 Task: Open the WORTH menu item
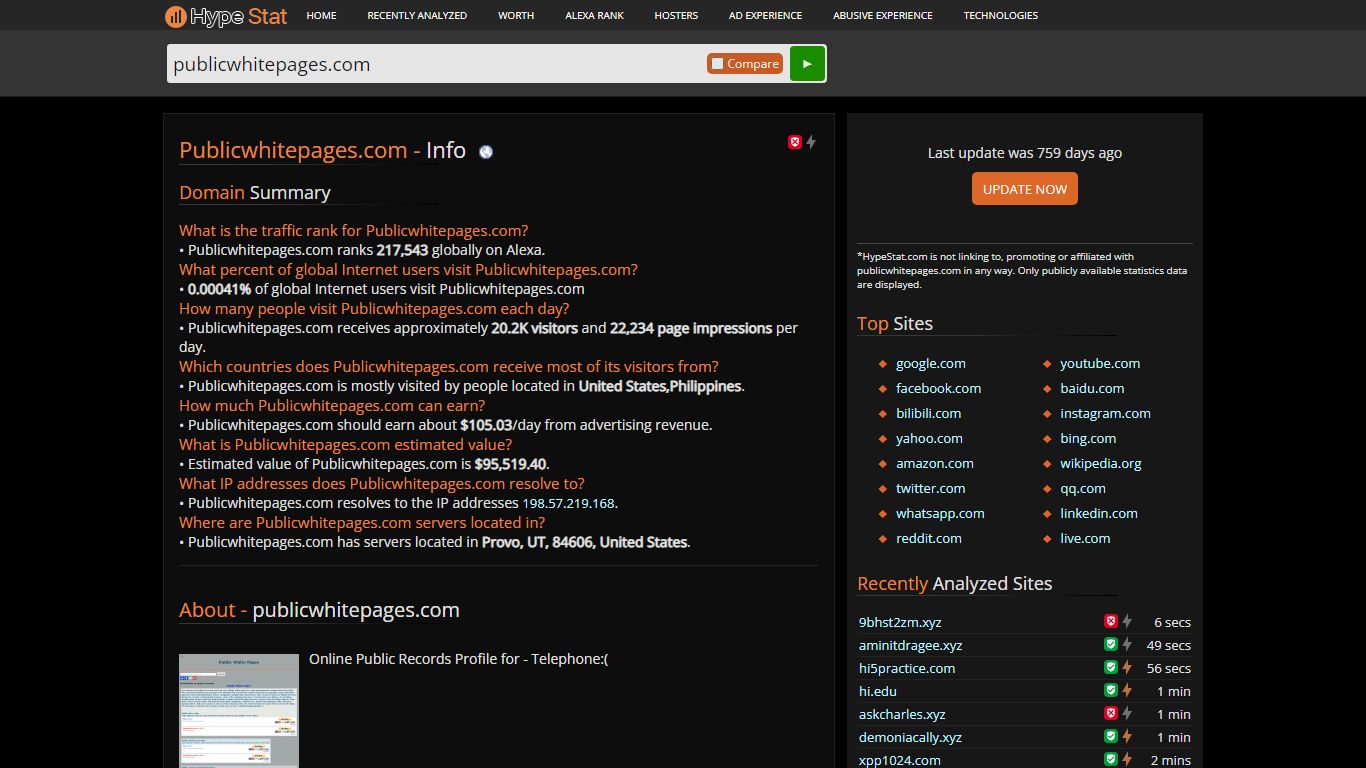[516, 15]
